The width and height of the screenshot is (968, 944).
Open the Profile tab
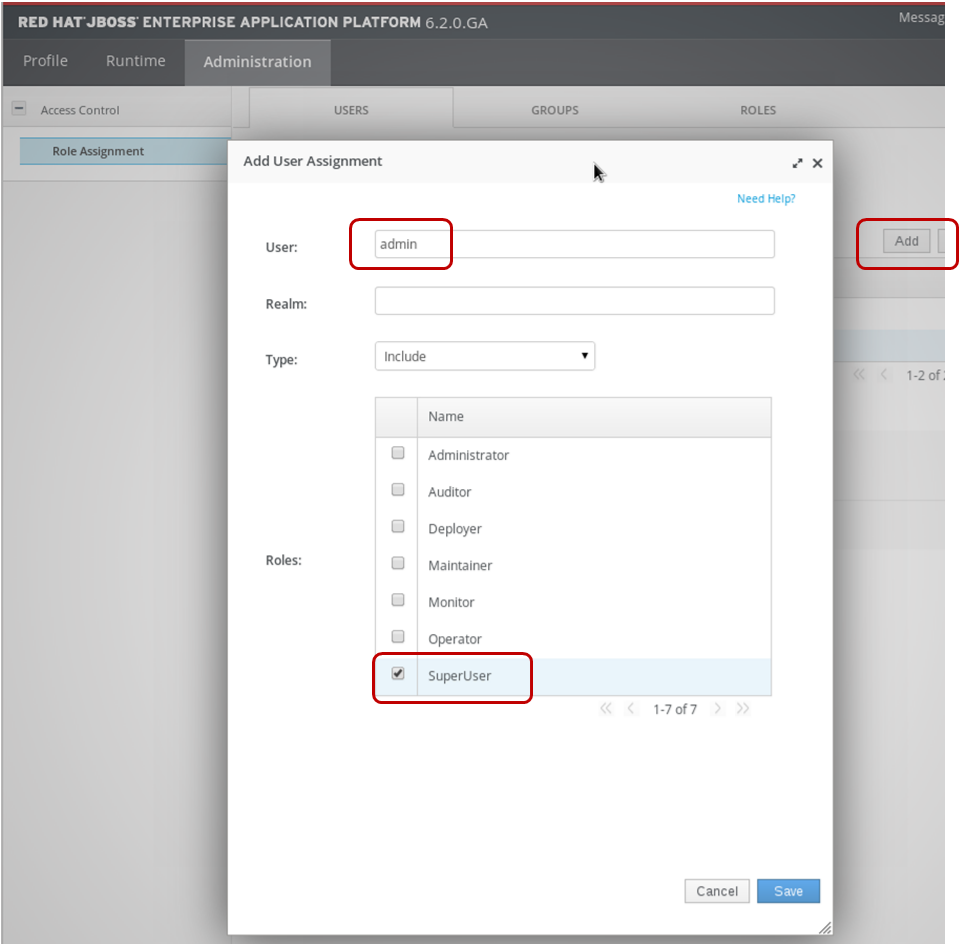point(45,61)
